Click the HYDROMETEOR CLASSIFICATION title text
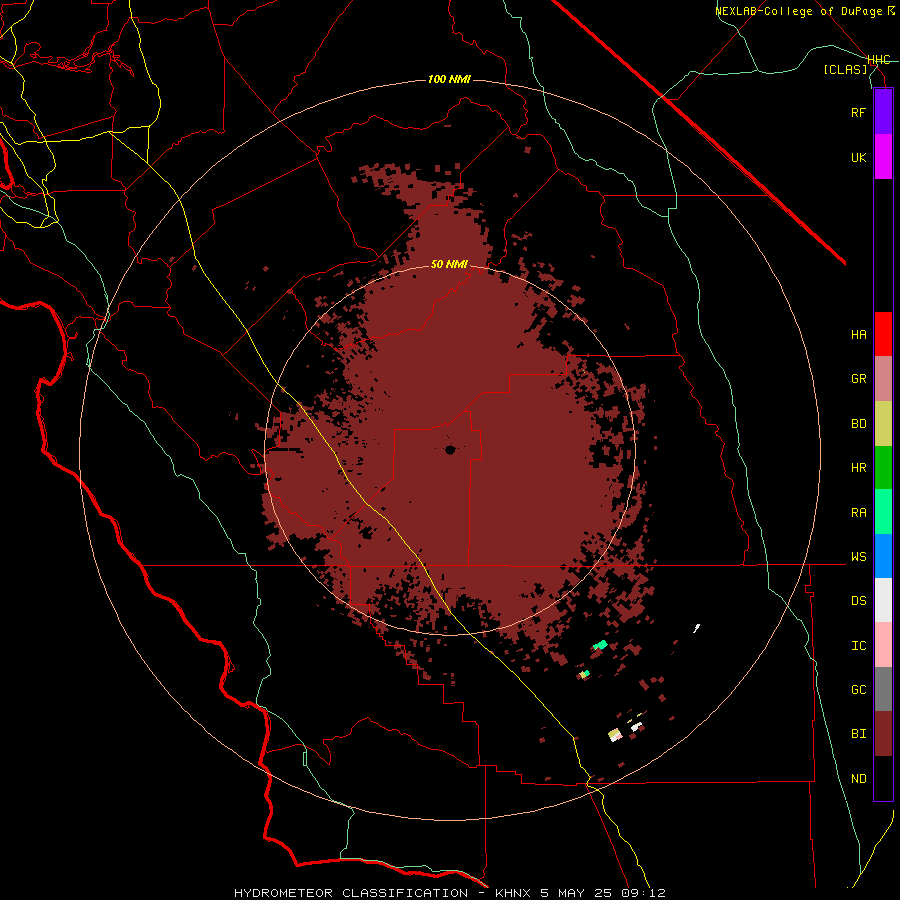The height and width of the screenshot is (900, 900). [351, 893]
